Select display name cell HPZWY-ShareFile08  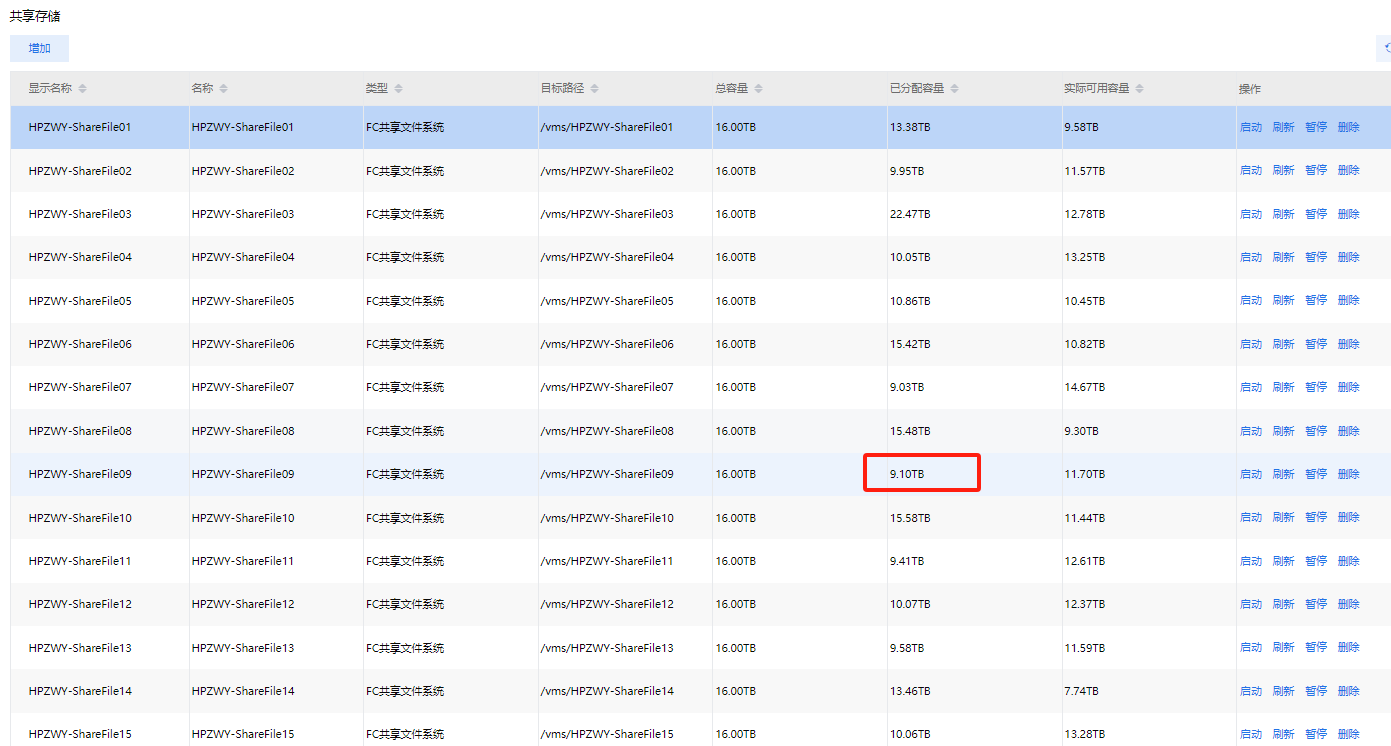(80, 431)
